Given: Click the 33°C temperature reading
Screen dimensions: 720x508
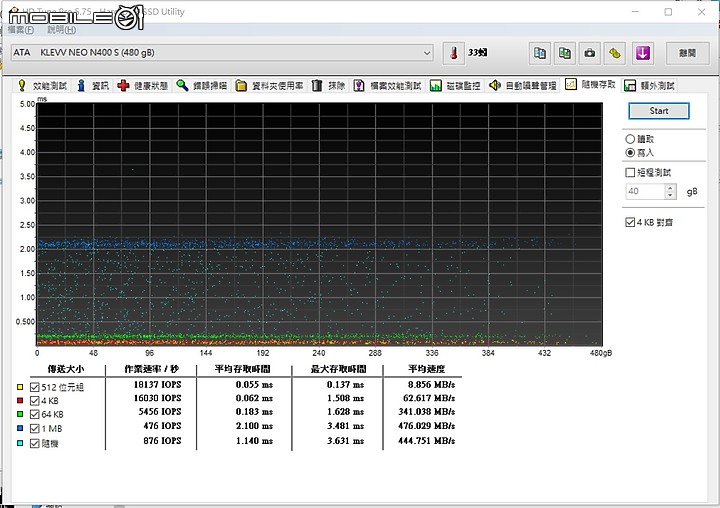Looking at the screenshot, I should point(478,52).
